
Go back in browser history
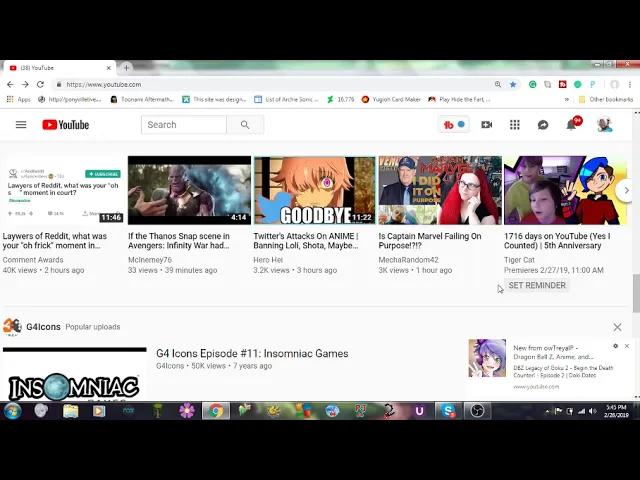coord(10,84)
